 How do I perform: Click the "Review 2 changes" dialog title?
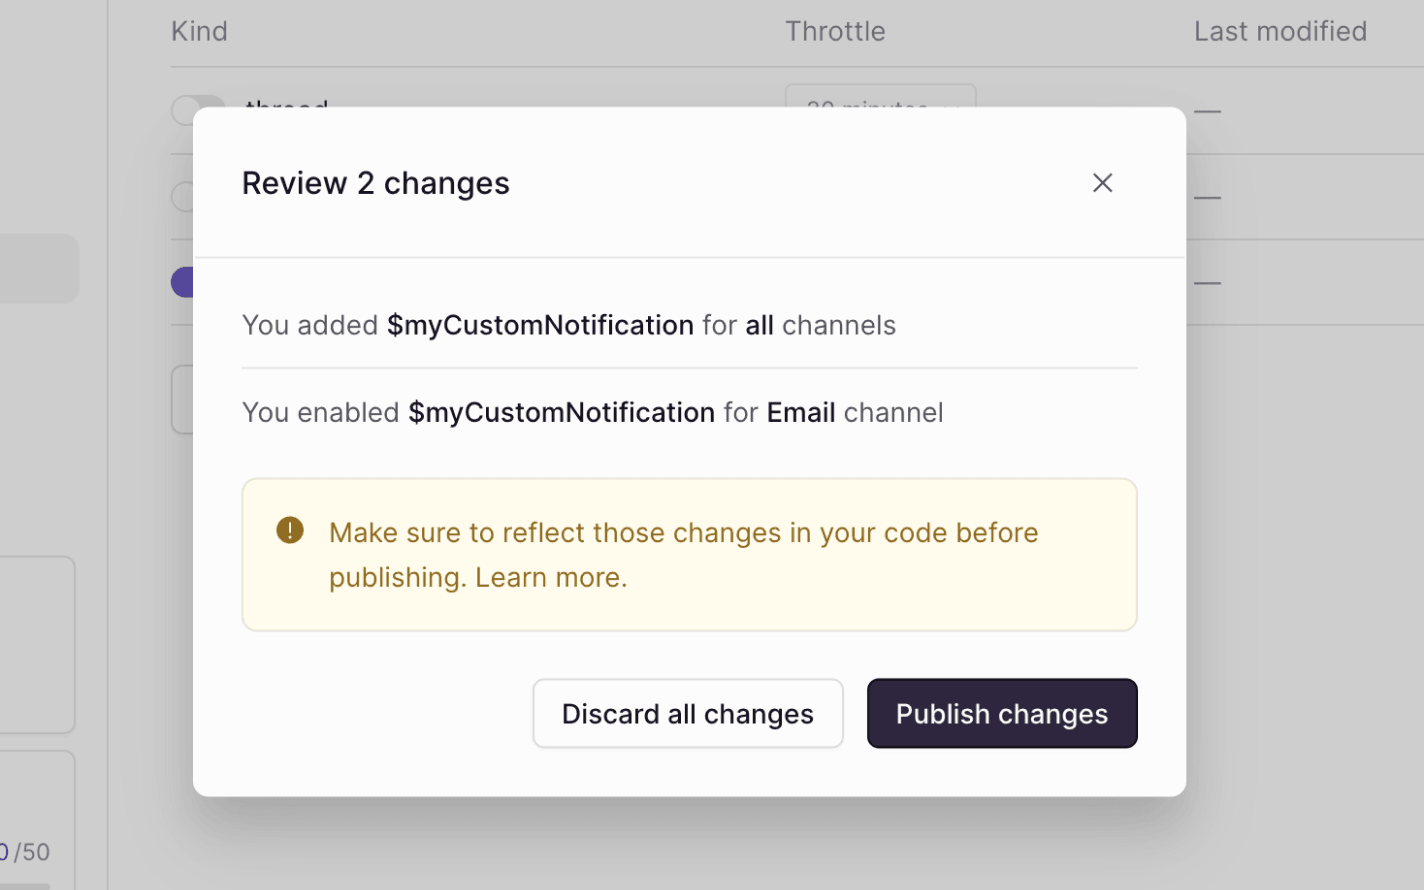[375, 182]
